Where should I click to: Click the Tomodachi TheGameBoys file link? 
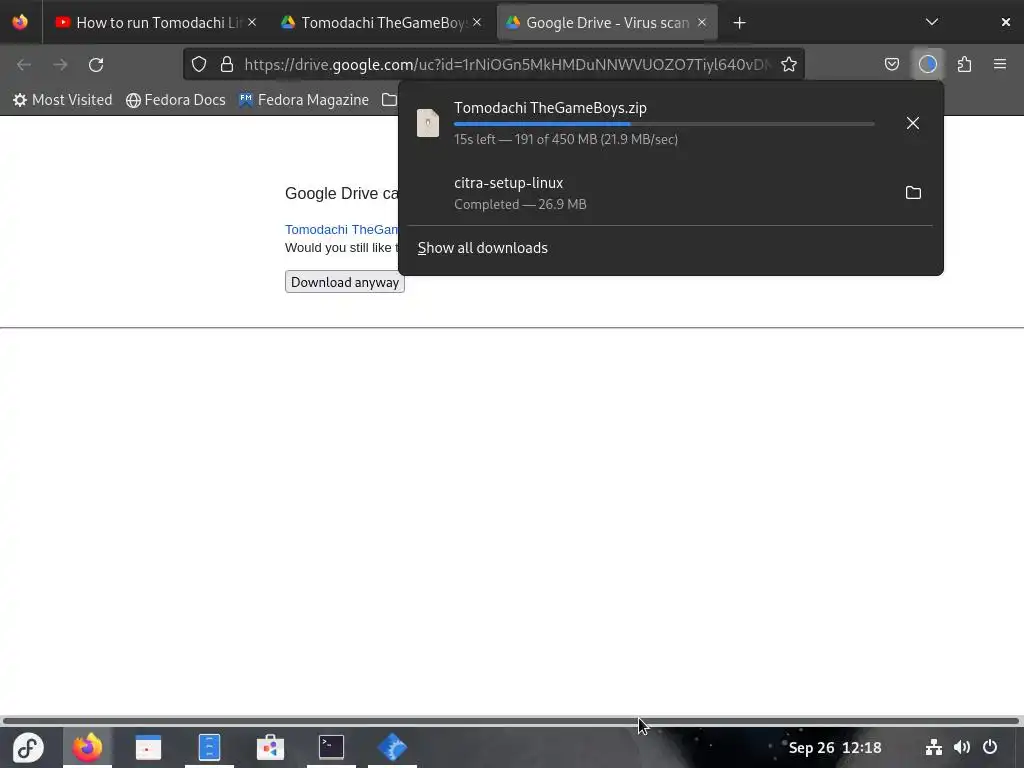(x=342, y=229)
